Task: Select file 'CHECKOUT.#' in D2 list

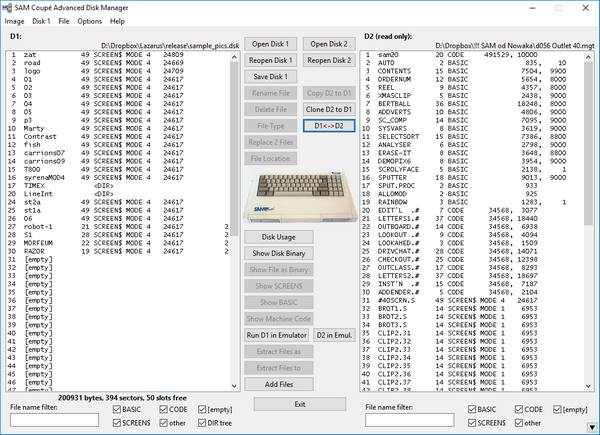Action: pyautogui.click(x=473, y=259)
